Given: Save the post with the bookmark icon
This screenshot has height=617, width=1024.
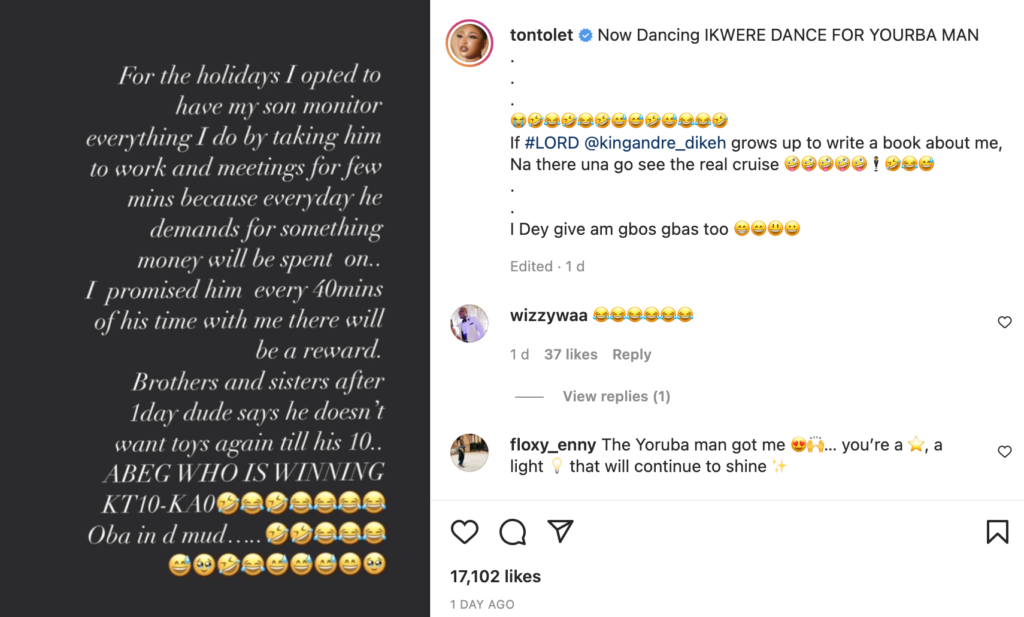Looking at the screenshot, I should pos(997,532).
